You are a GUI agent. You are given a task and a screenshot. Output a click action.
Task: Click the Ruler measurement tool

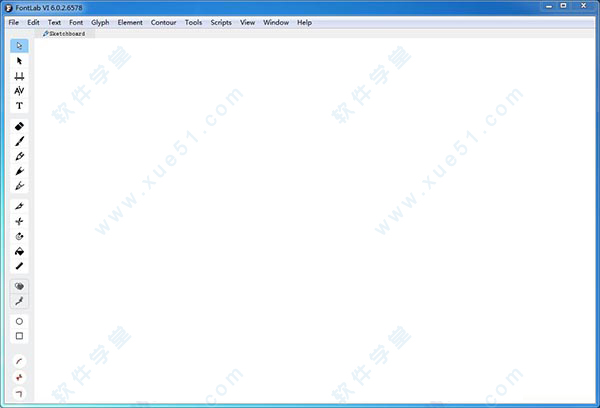coord(19,266)
